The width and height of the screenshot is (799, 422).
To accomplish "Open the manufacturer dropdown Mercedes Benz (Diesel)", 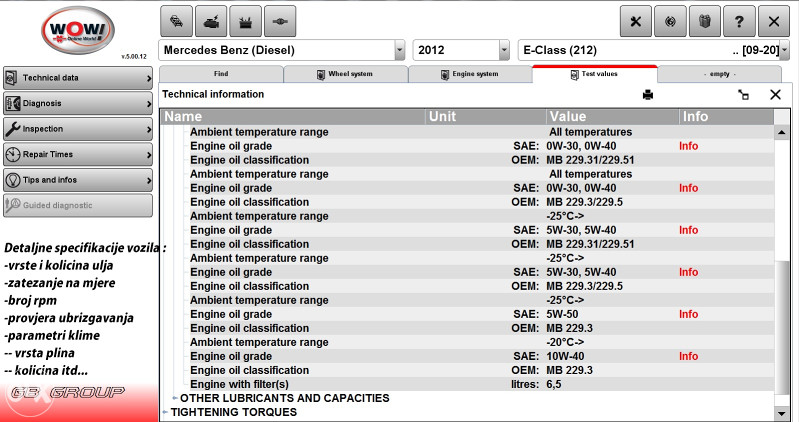I will tap(400, 50).
